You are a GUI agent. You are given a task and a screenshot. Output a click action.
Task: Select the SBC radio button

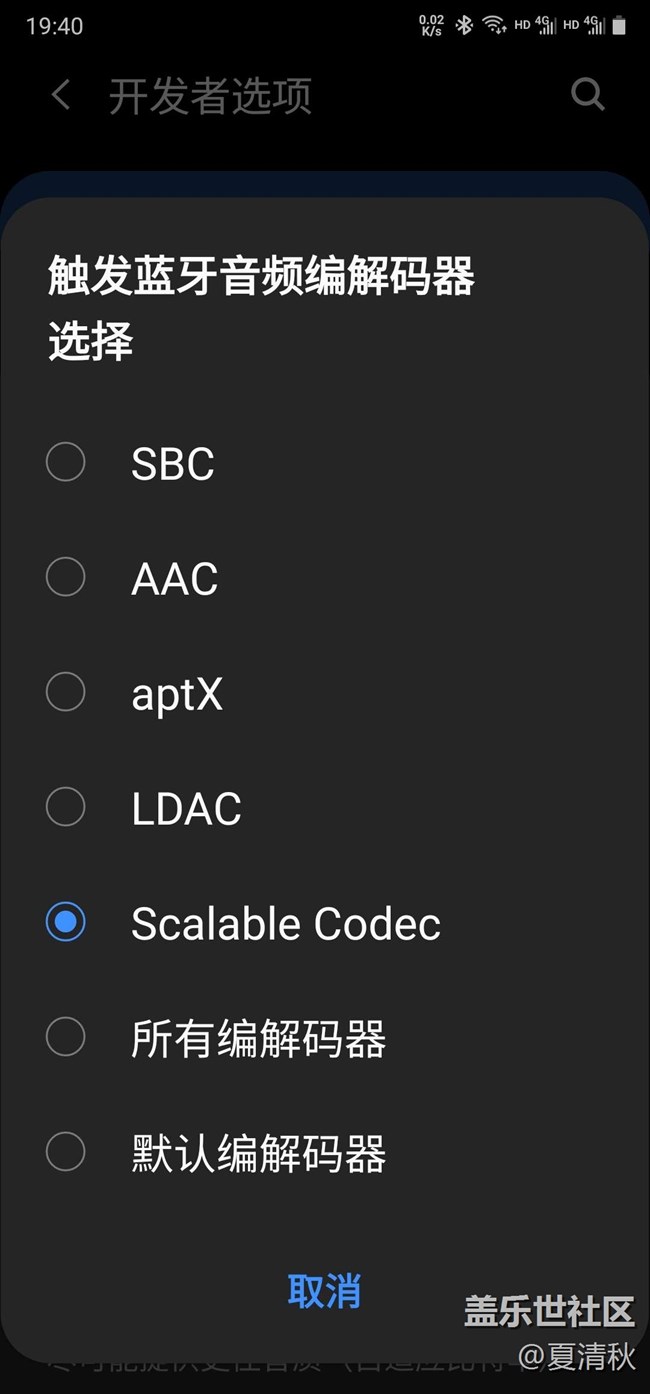pyautogui.click(x=66, y=462)
